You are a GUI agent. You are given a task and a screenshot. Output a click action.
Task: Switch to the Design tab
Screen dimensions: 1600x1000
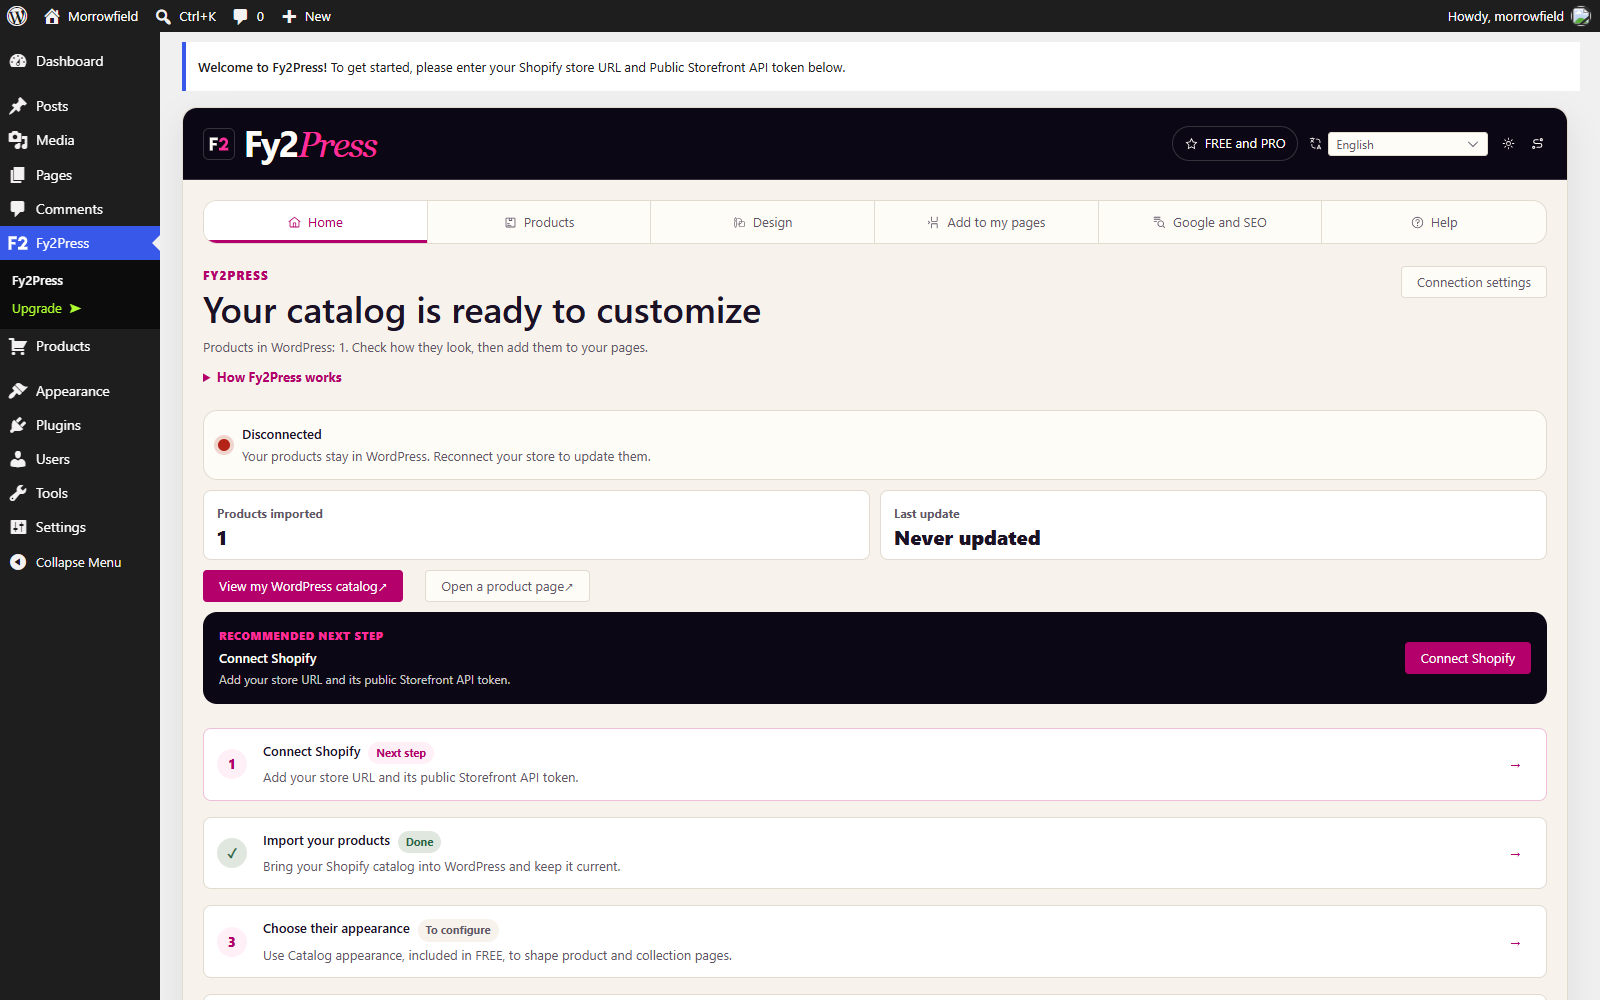coord(763,222)
